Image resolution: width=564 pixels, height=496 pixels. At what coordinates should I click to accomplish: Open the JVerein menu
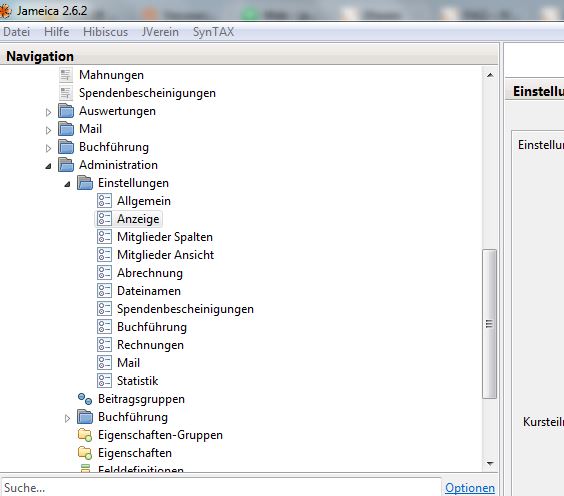click(x=160, y=32)
